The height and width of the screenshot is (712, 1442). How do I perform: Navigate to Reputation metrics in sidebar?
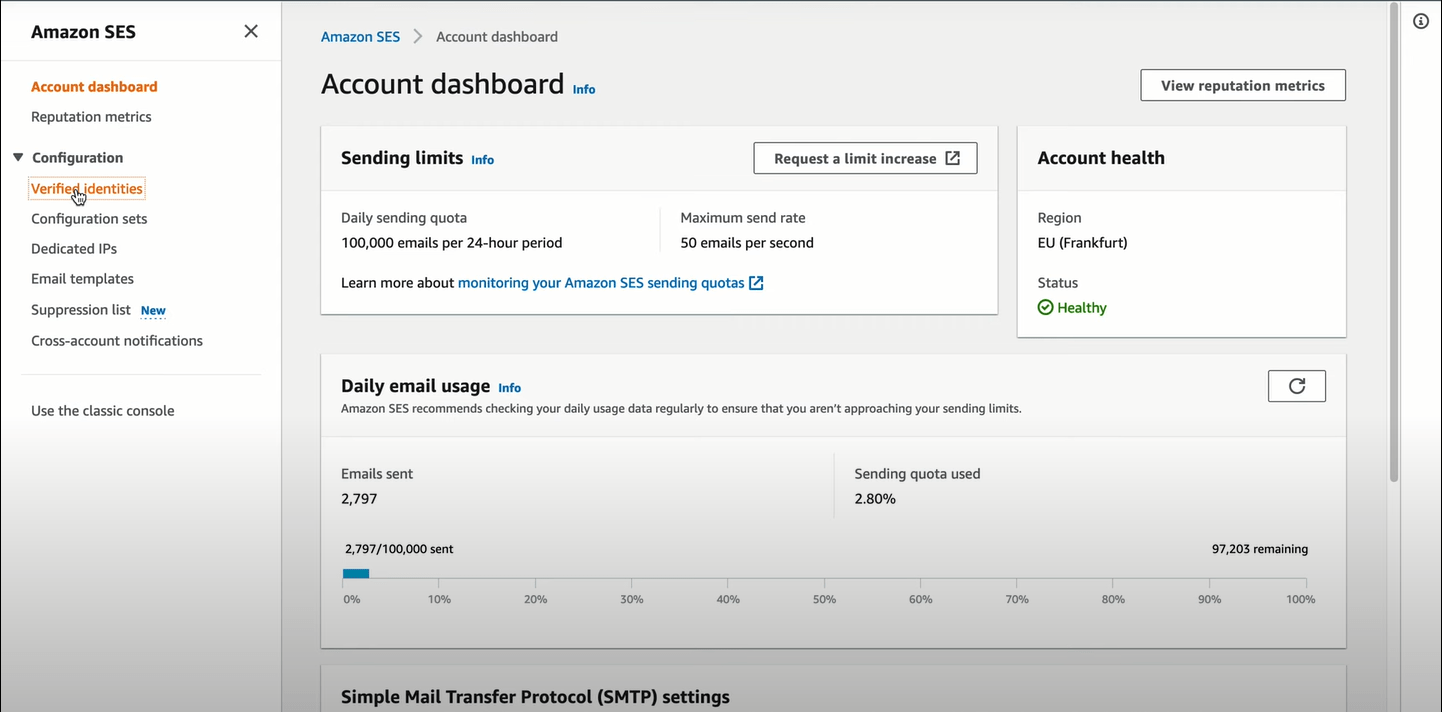point(91,117)
